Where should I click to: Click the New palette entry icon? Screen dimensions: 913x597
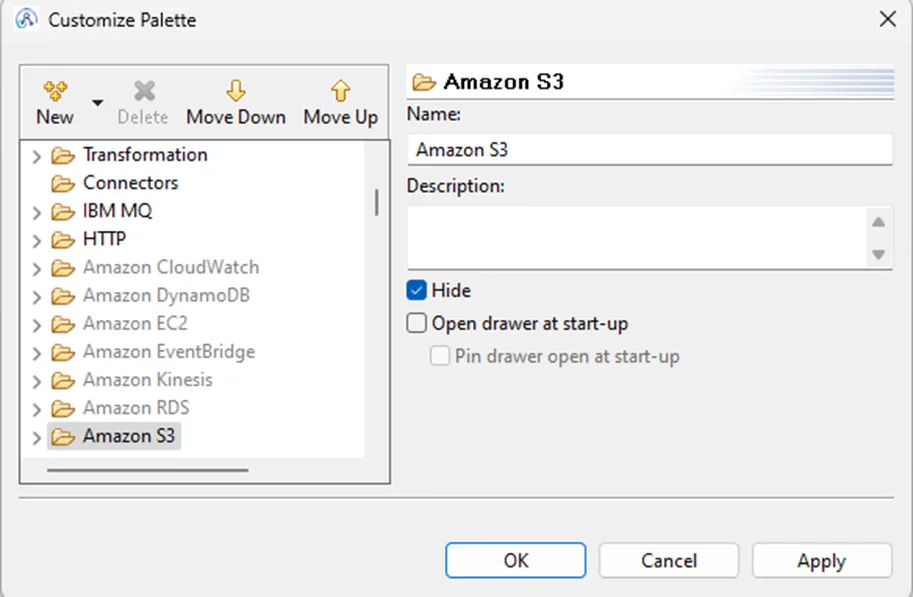pyautogui.click(x=55, y=91)
